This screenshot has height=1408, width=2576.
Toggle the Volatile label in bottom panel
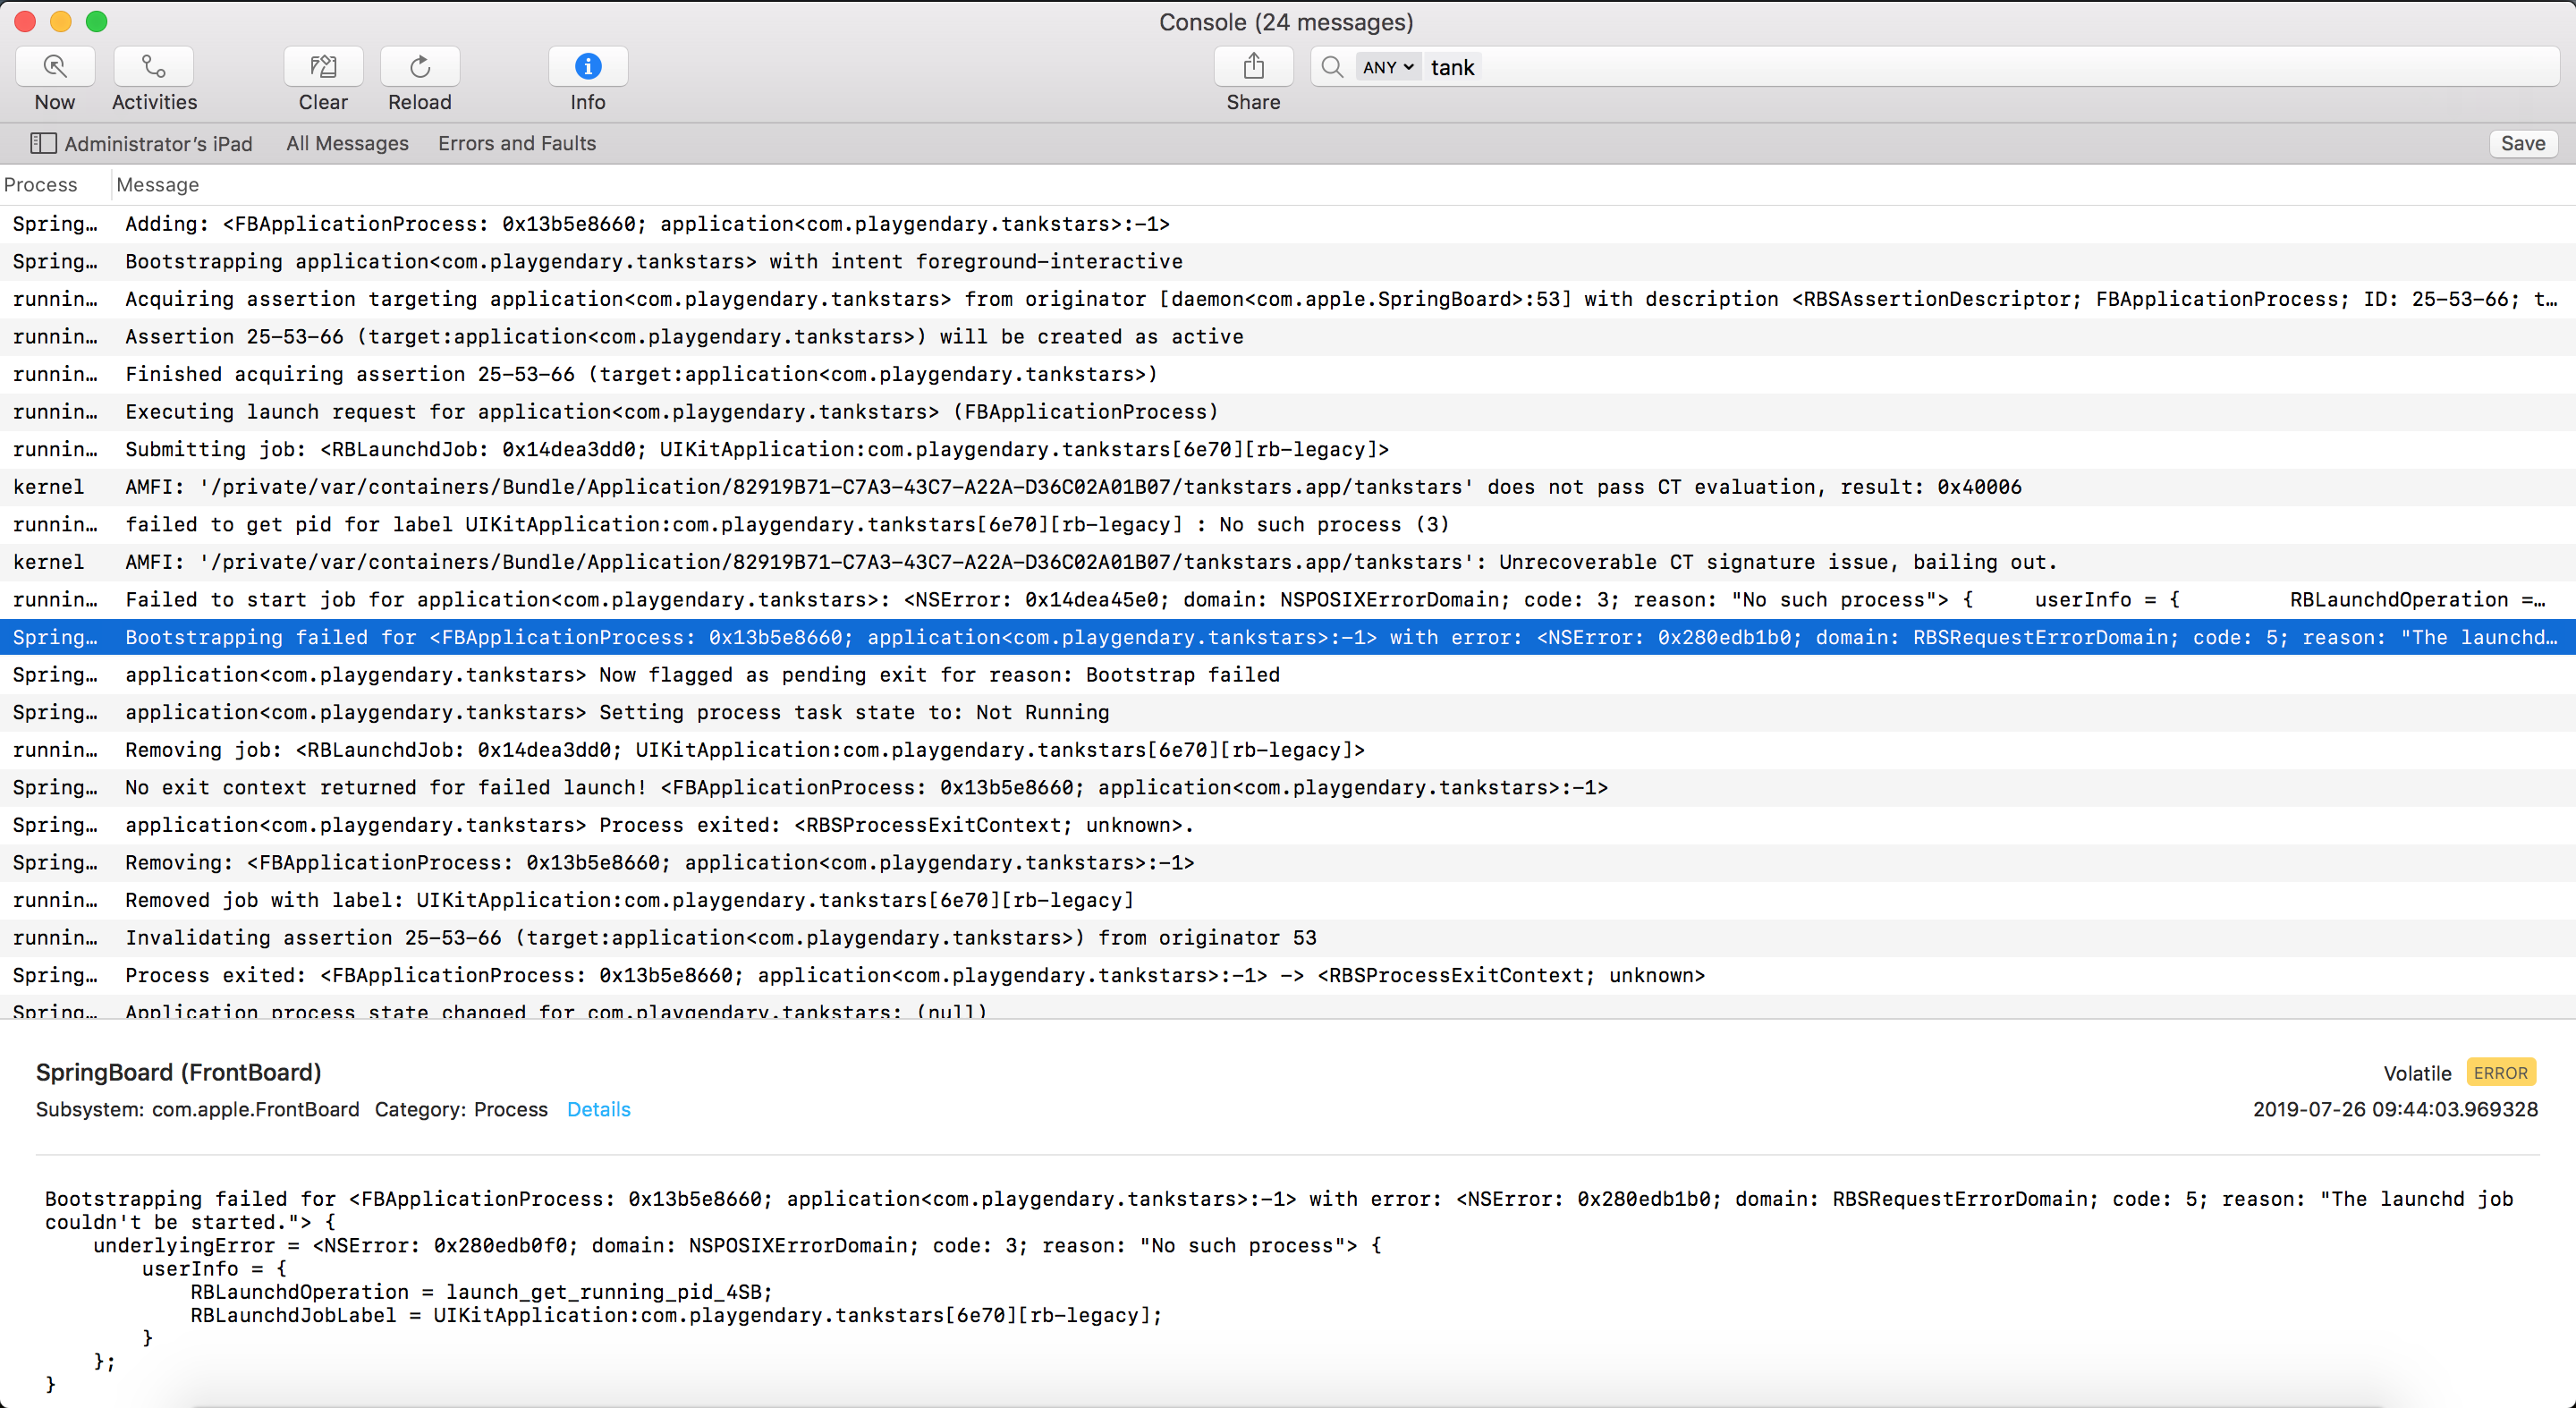coord(2417,1073)
